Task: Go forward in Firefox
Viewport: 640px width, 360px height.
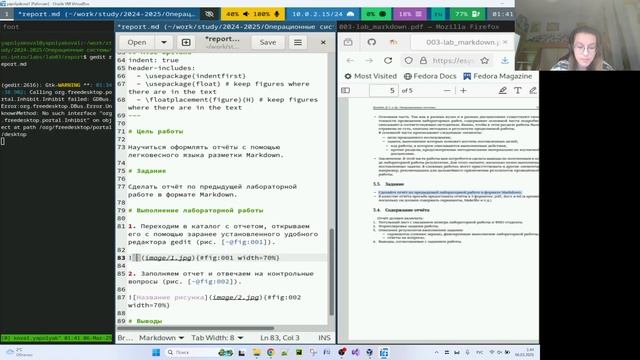Action: [369, 60]
